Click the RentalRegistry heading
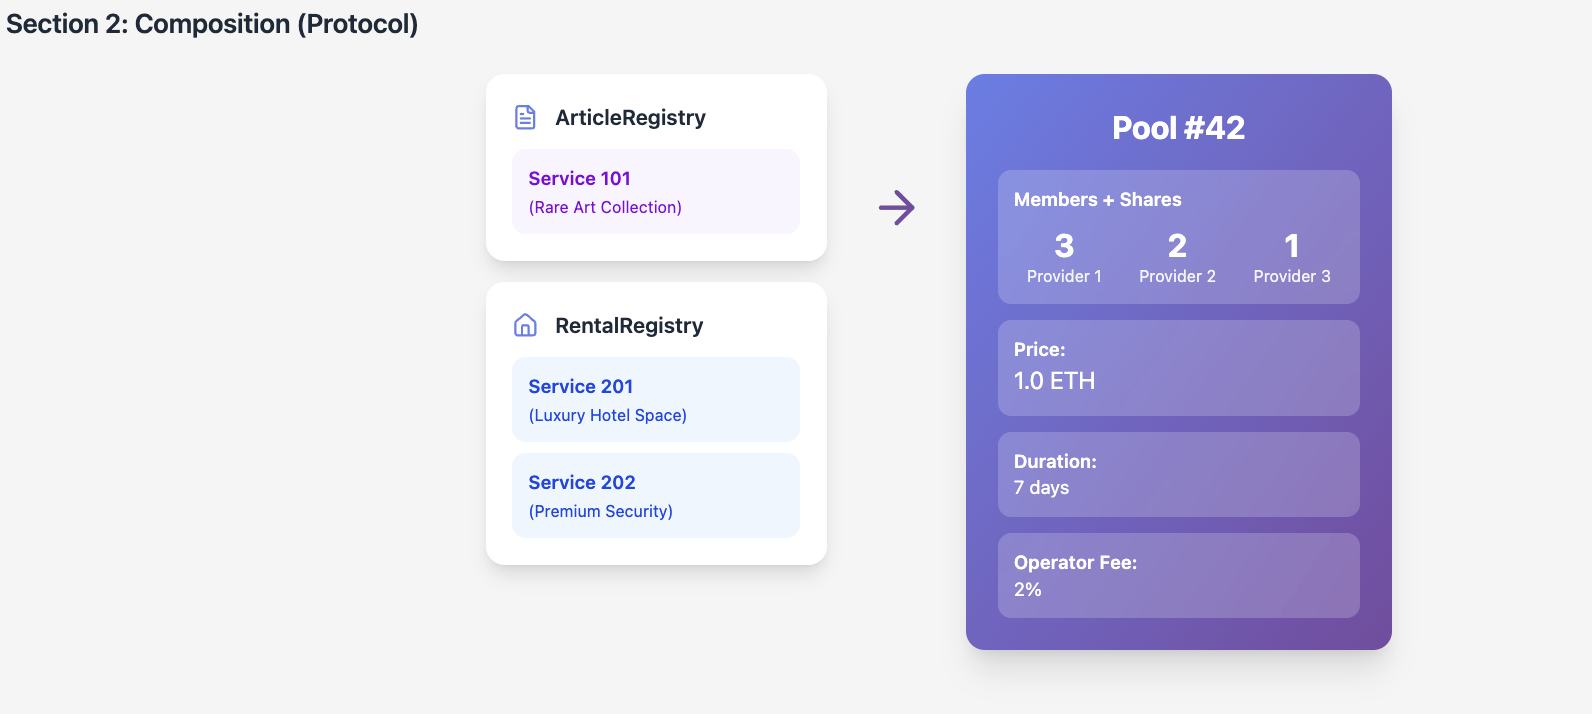The height and width of the screenshot is (714, 1592). 629,325
